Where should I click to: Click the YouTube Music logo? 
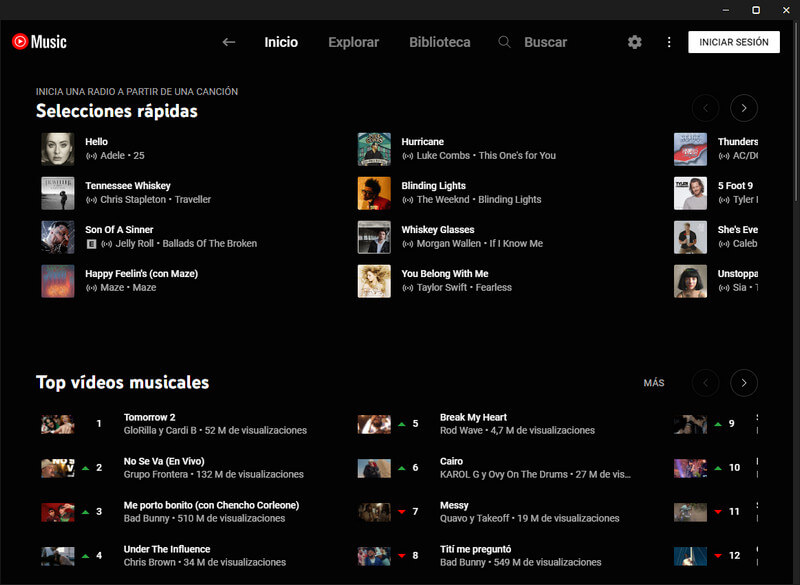39,42
